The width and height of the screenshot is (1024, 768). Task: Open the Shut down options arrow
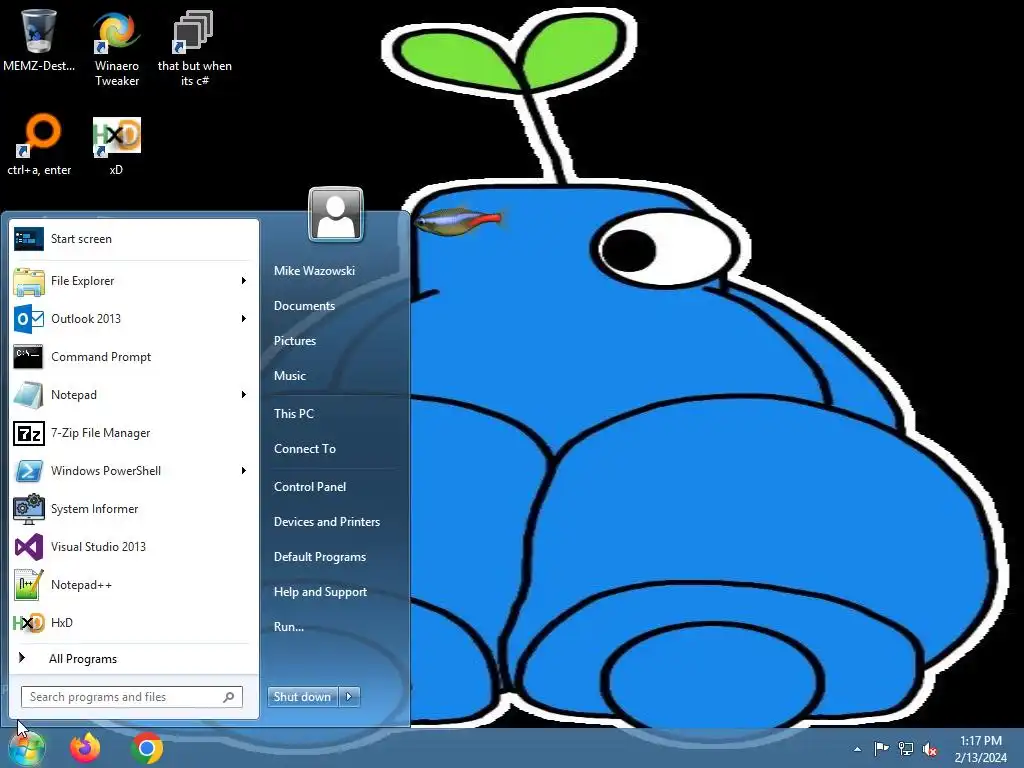(x=349, y=697)
